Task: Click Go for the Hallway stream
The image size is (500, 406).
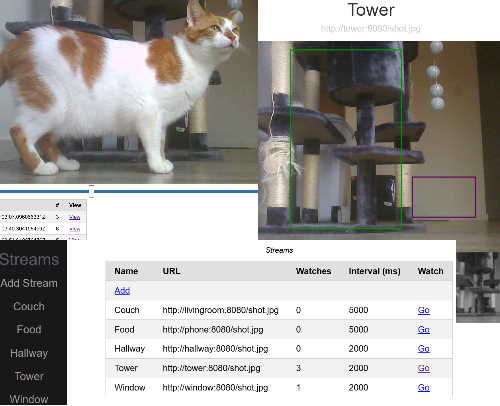Action: (x=424, y=349)
